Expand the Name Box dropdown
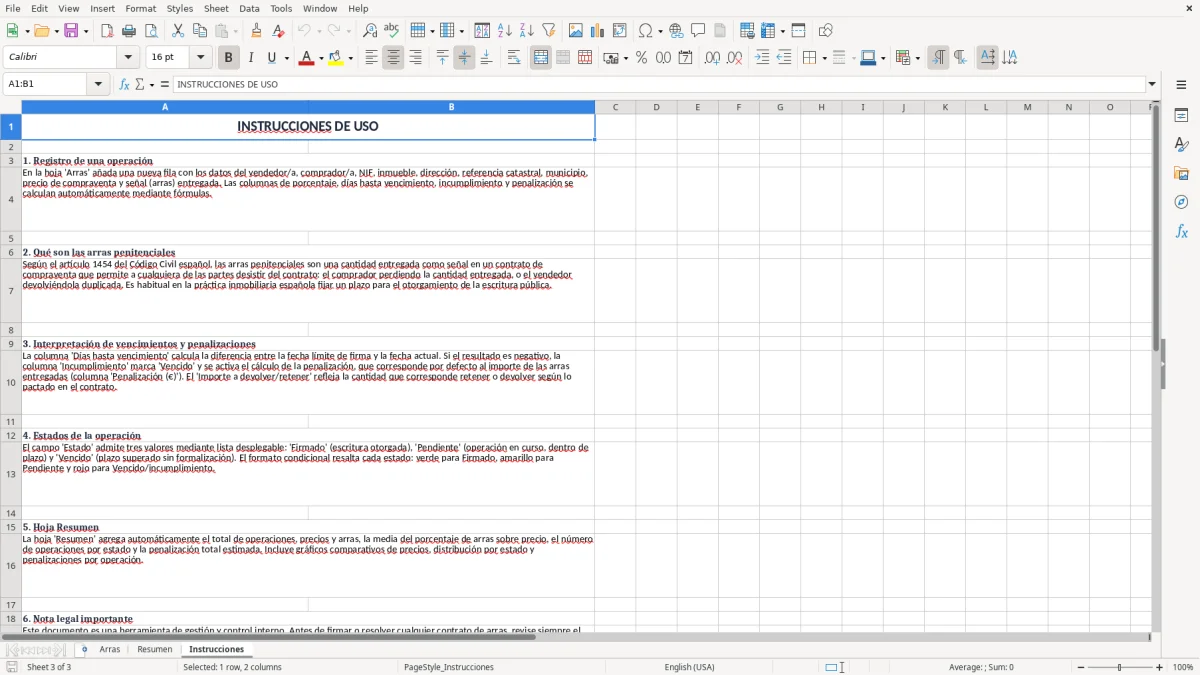1200x675 pixels. point(98,84)
